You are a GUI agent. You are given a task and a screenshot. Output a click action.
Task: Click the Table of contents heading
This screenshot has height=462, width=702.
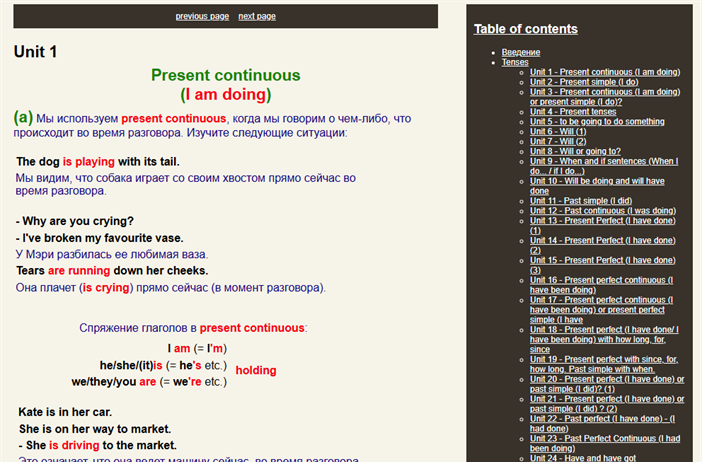[x=526, y=29]
